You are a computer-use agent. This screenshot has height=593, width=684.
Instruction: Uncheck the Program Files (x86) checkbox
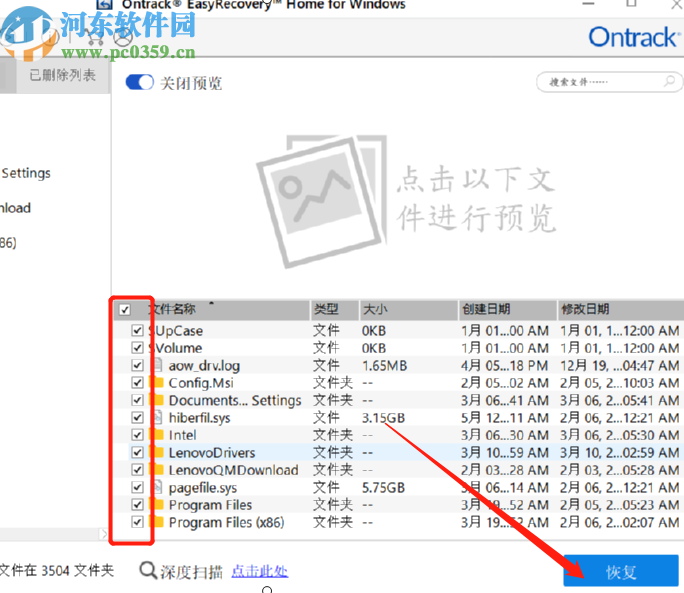tap(137, 522)
